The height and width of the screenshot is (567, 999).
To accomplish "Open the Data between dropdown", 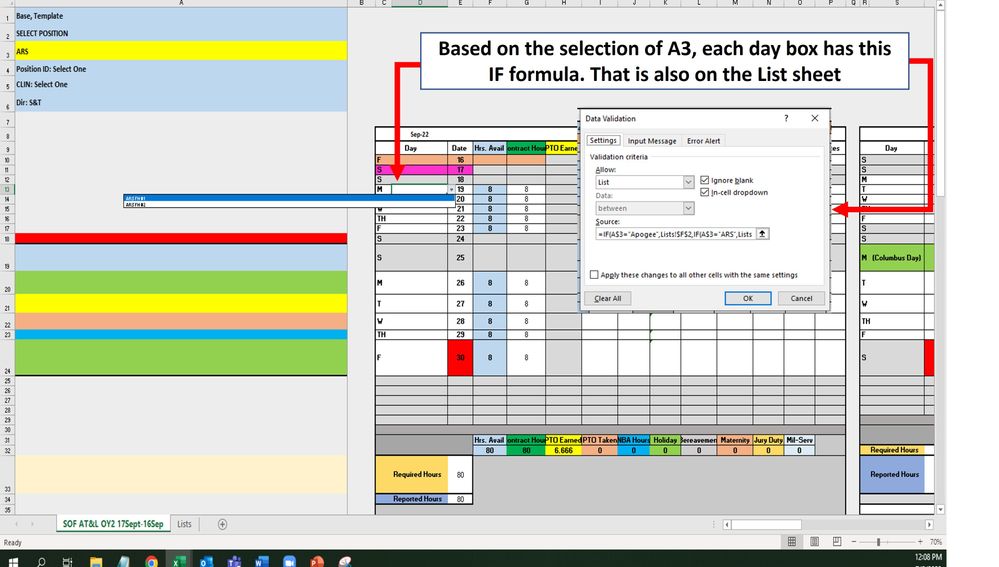I will [688, 208].
